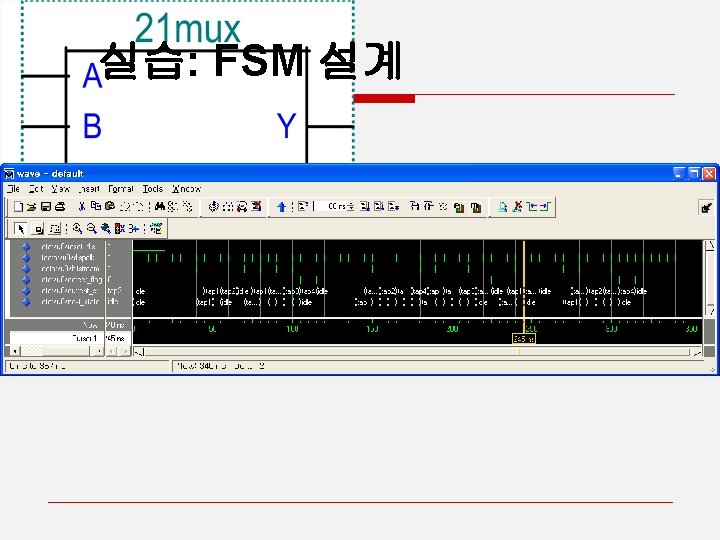The width and height of the screenshot is (720, 540).
Task: Click the Run All icon
Action: (x=394, y=207)
